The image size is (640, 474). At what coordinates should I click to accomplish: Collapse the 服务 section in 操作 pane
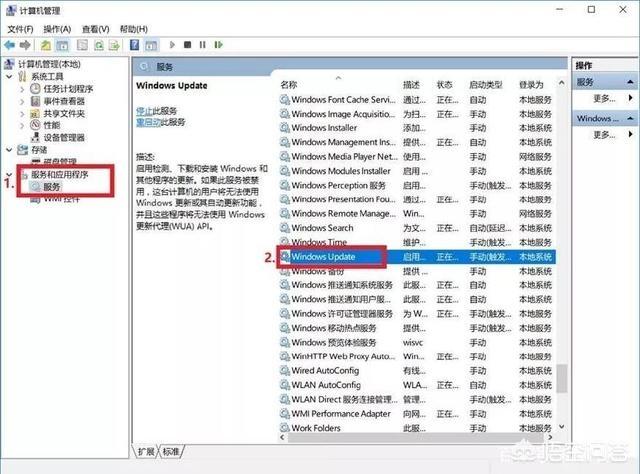630,82
